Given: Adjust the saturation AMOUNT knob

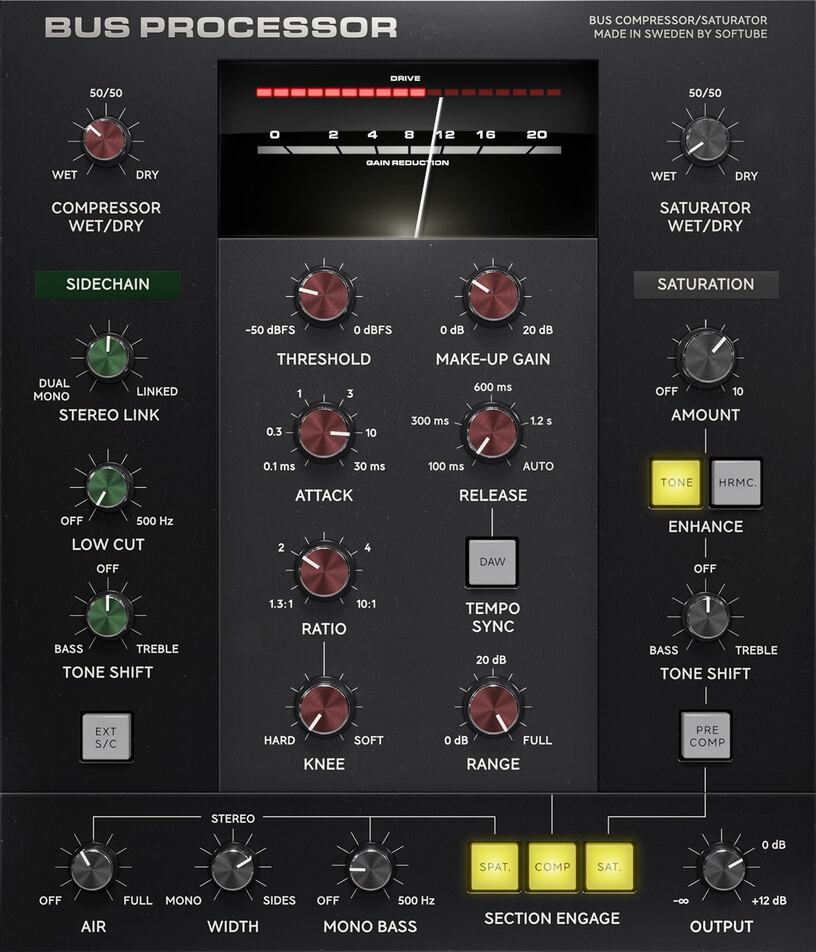Looking at the screenshot, I should (705, 360).
